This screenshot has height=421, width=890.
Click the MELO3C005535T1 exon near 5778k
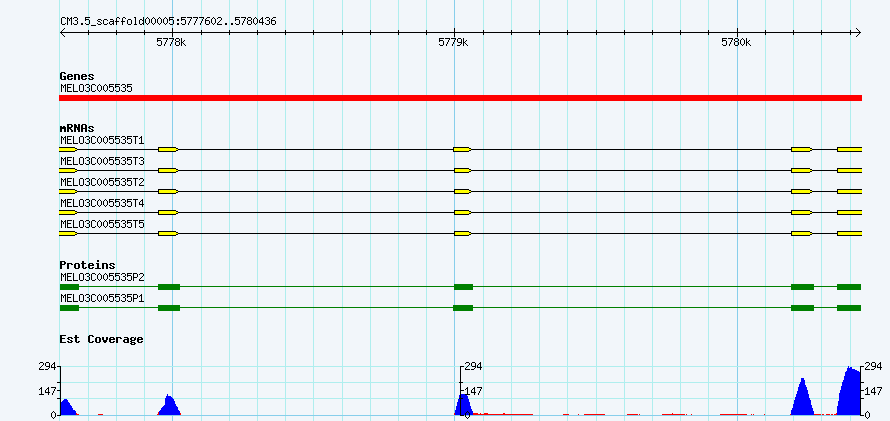tap(168, 149)
